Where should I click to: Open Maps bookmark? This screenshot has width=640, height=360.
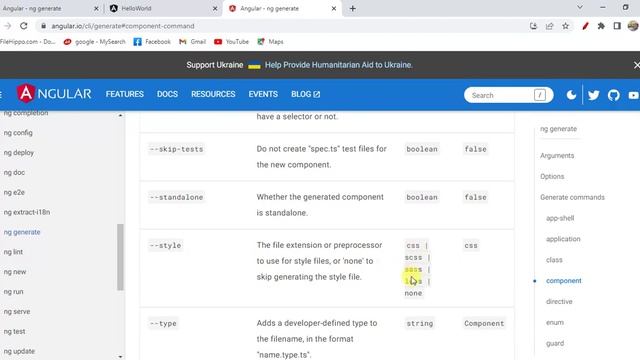point(270,42)
